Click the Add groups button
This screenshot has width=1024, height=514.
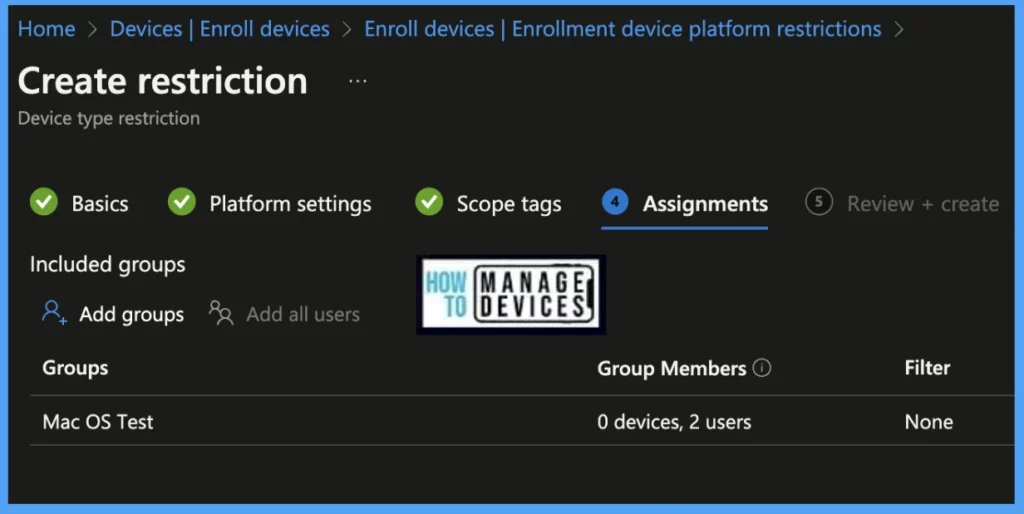point(113,314)
